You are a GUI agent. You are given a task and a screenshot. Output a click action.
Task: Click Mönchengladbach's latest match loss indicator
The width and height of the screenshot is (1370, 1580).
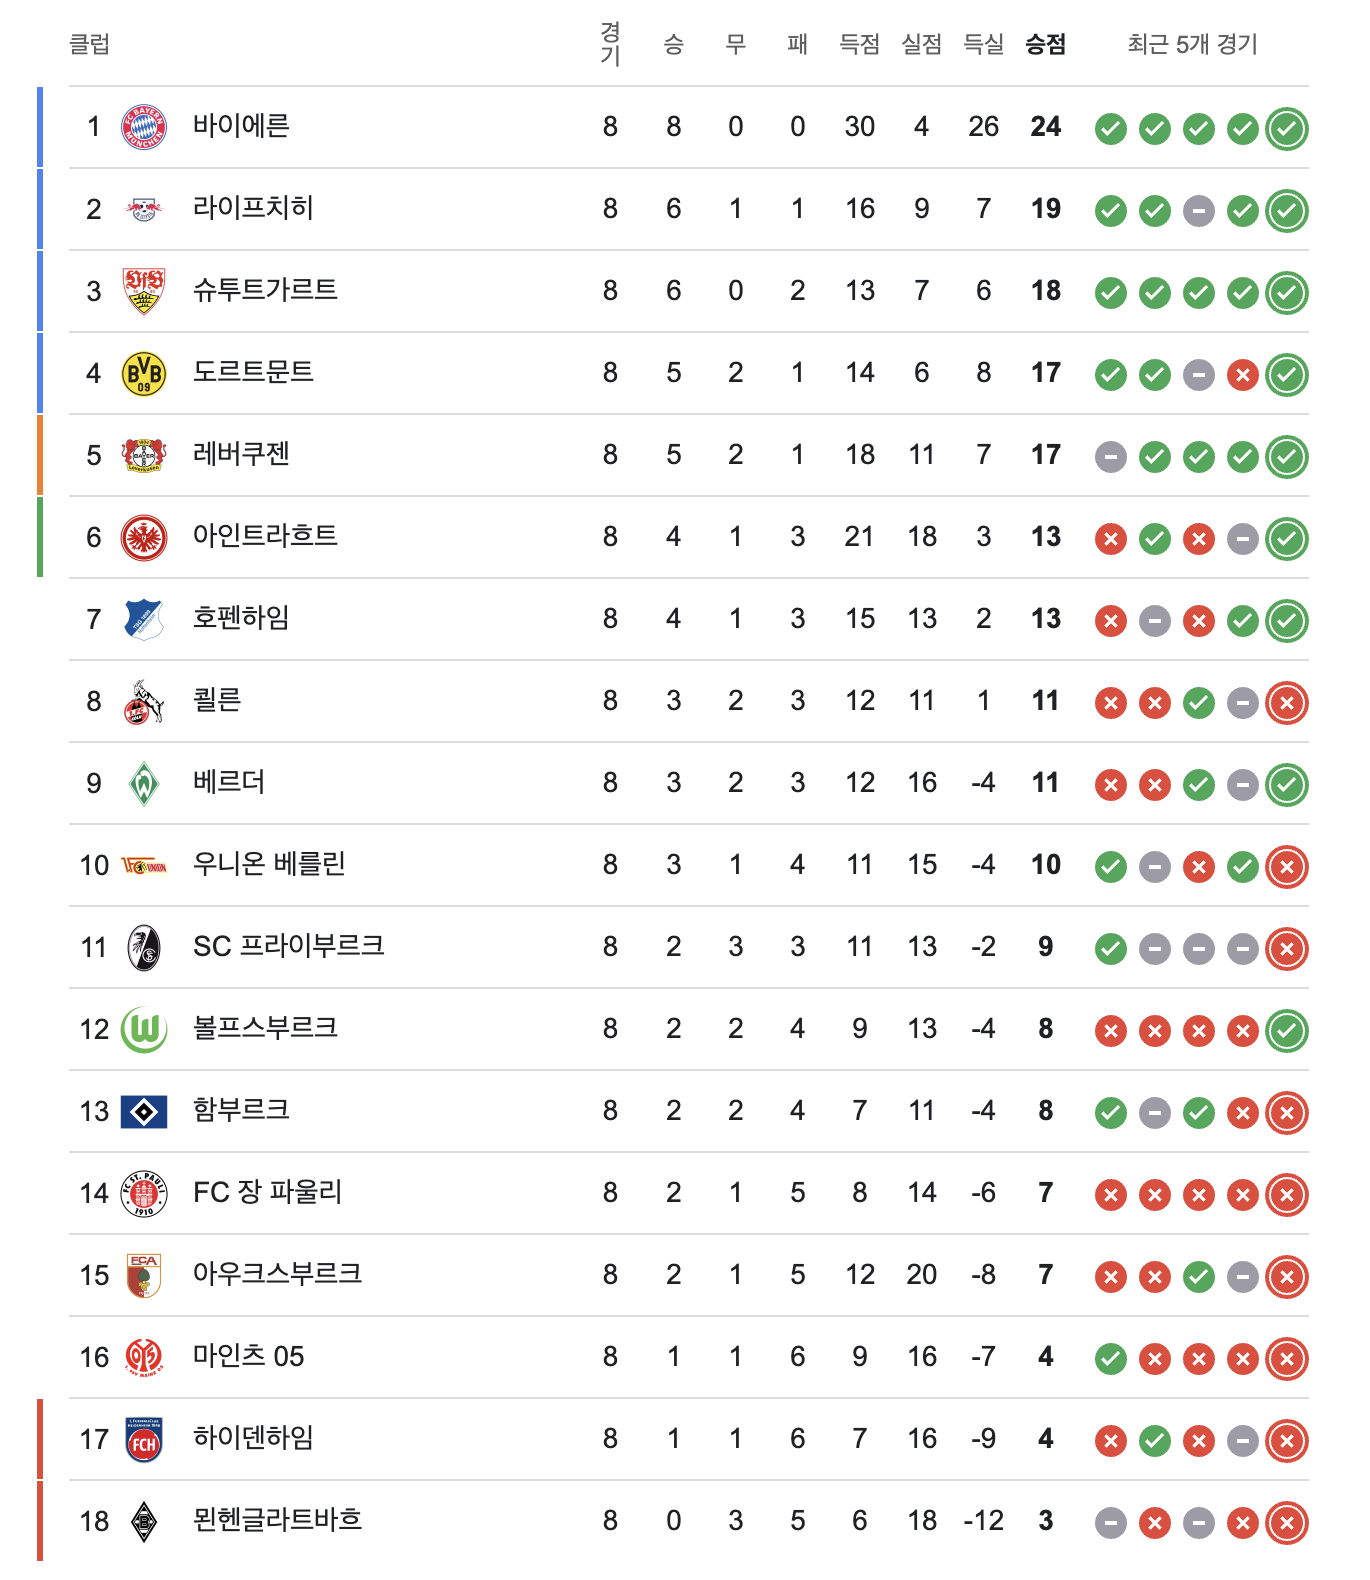pos(1286,1522)
